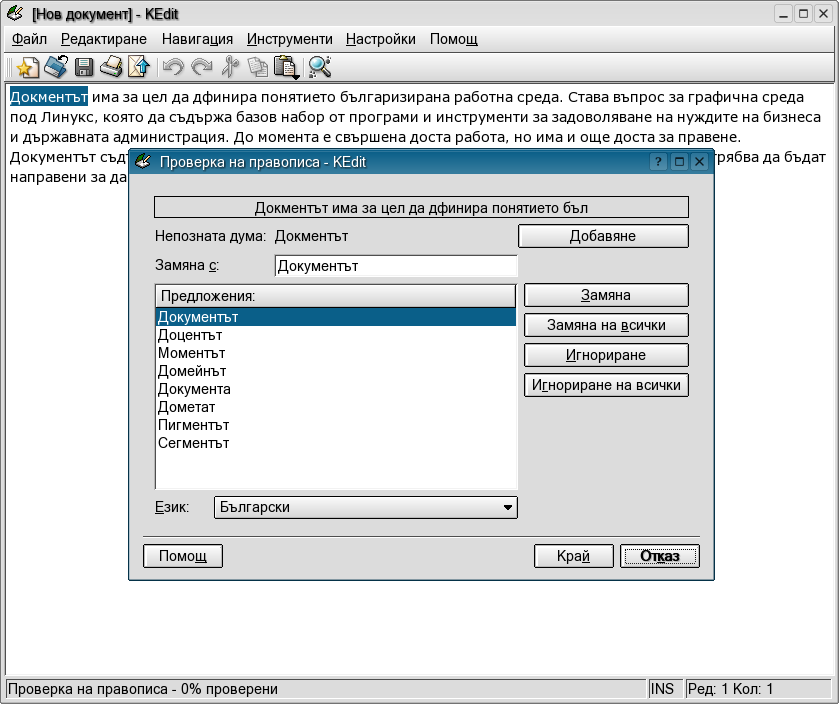The width and height of the screenshot is (839, 704).
Task: Click the question mark help icon in dialog title bar
Action: (659, 162)
